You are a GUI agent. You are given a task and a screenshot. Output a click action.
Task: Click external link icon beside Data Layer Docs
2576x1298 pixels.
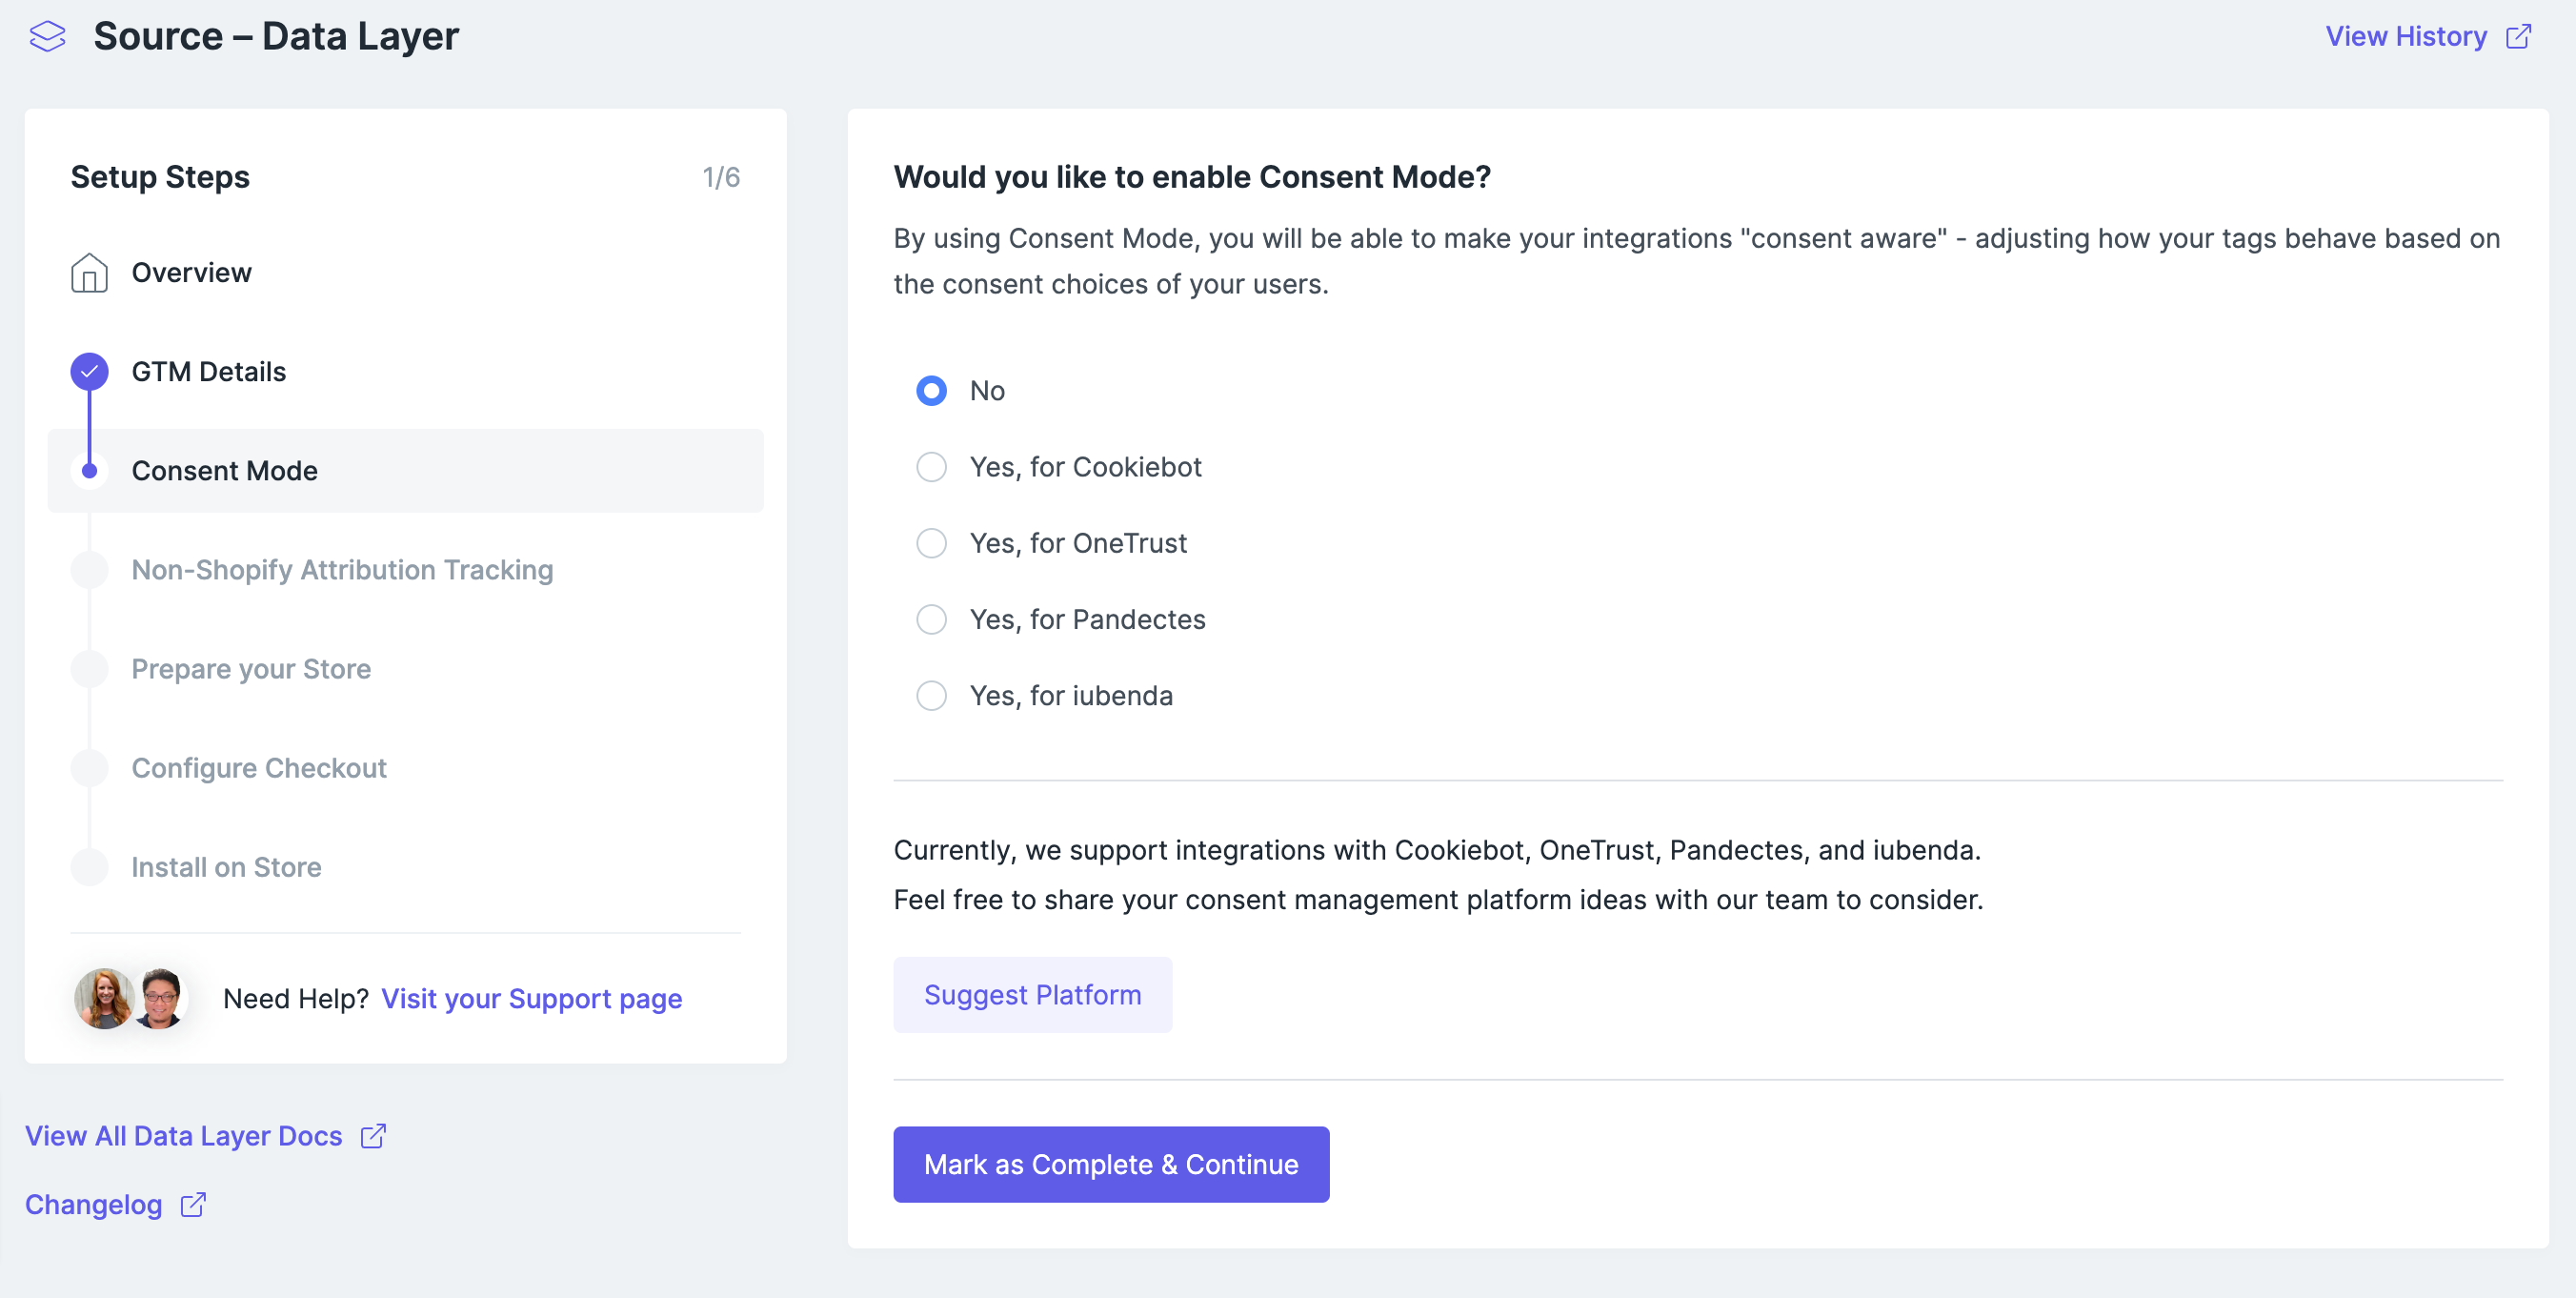click(373, 1136)
